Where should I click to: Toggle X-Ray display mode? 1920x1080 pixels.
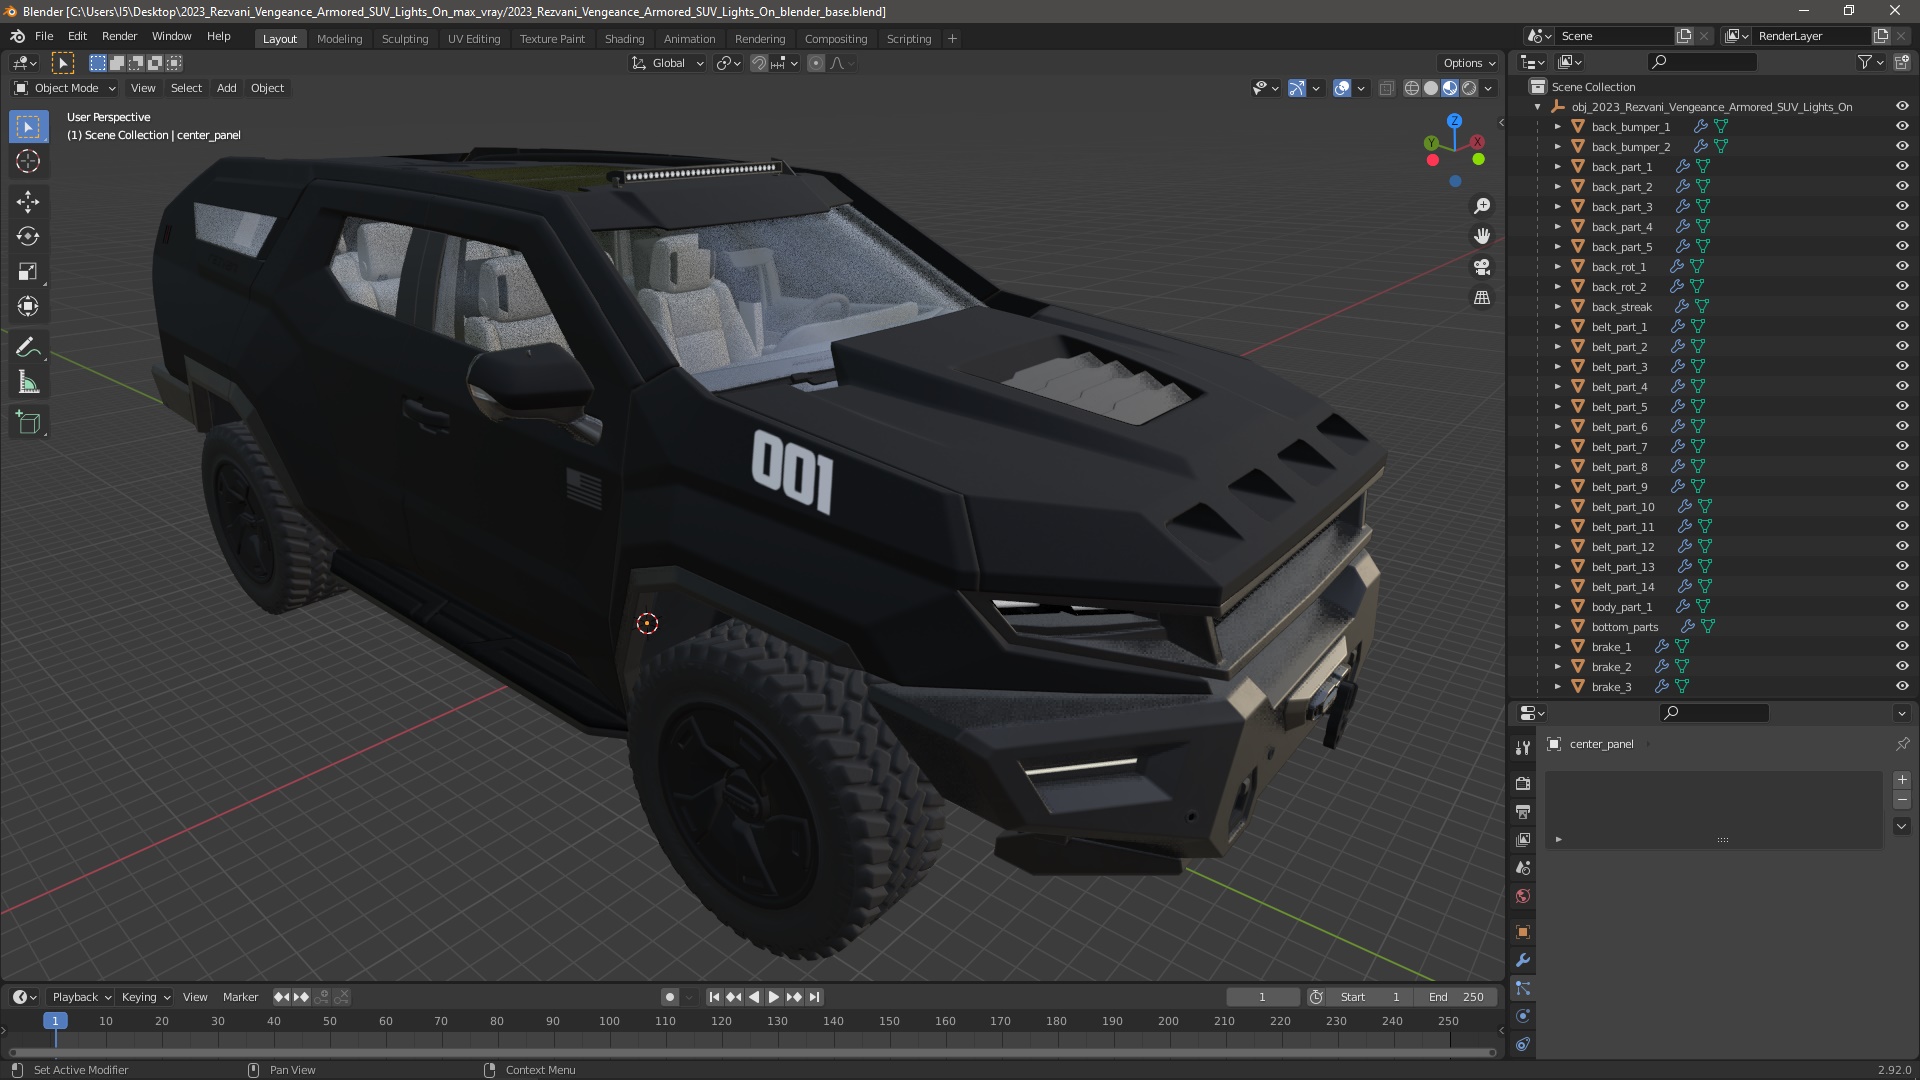point(1386,88)
